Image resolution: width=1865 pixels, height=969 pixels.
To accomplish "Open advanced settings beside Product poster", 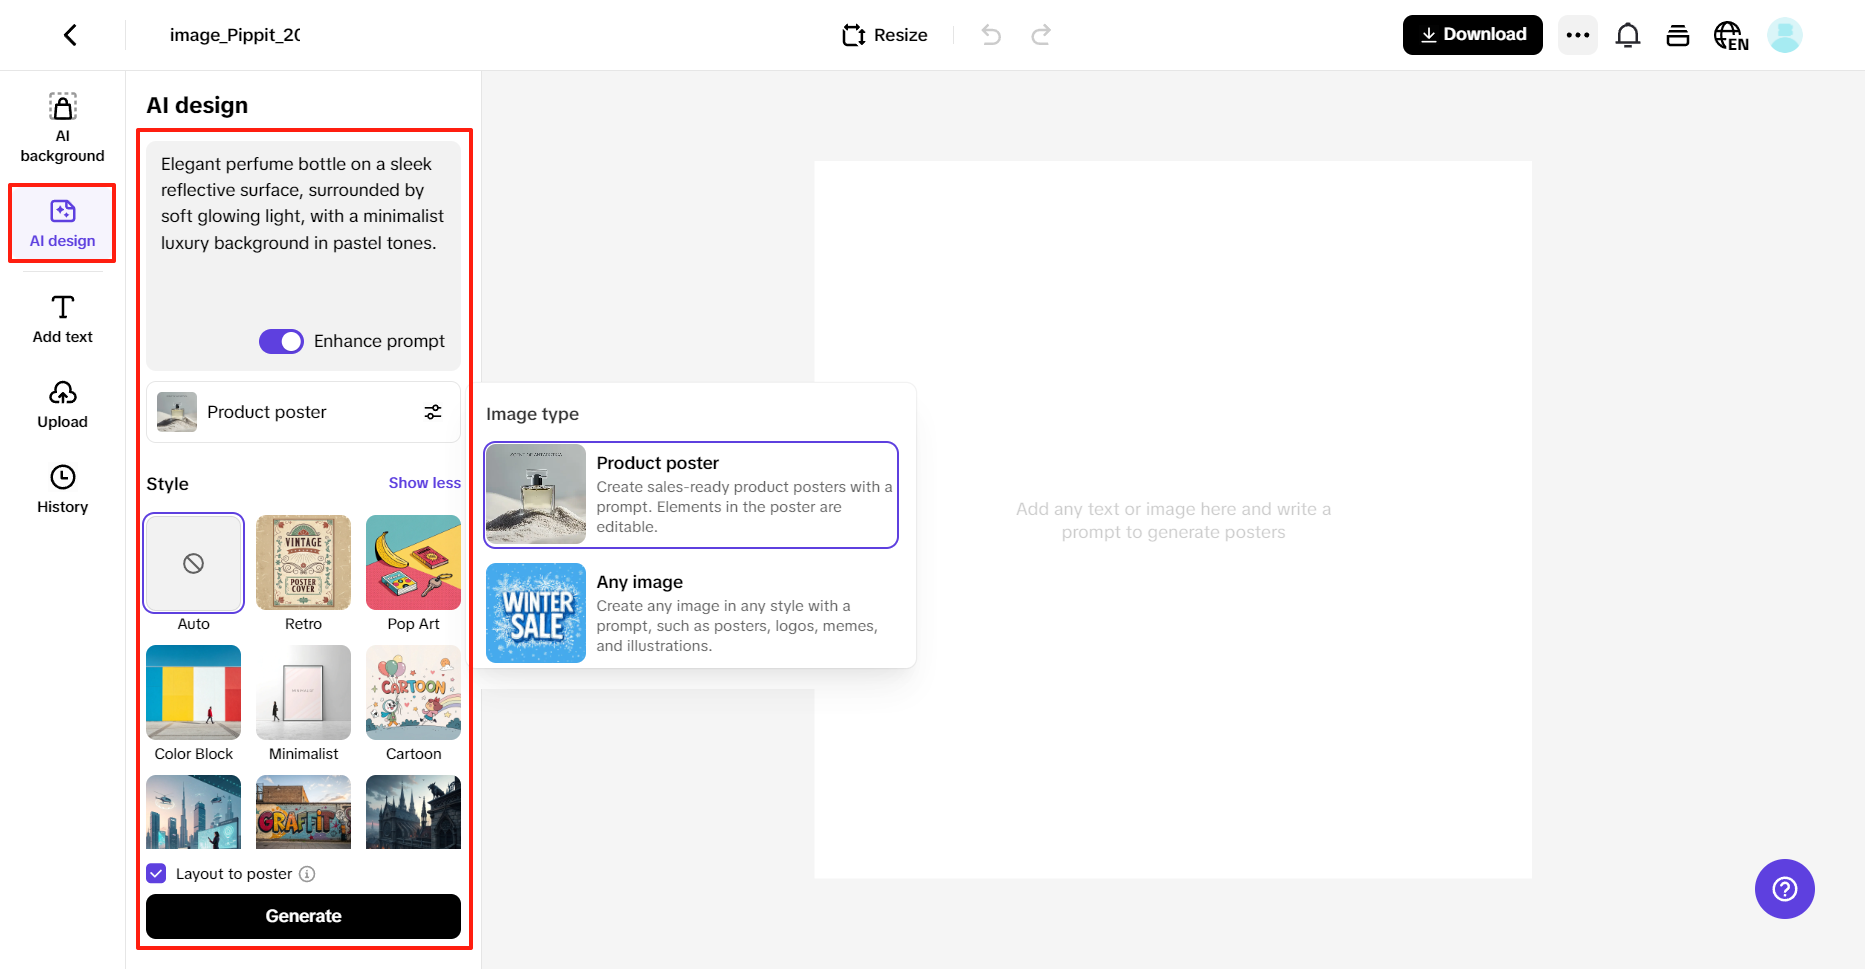I will tap(433, 412).
